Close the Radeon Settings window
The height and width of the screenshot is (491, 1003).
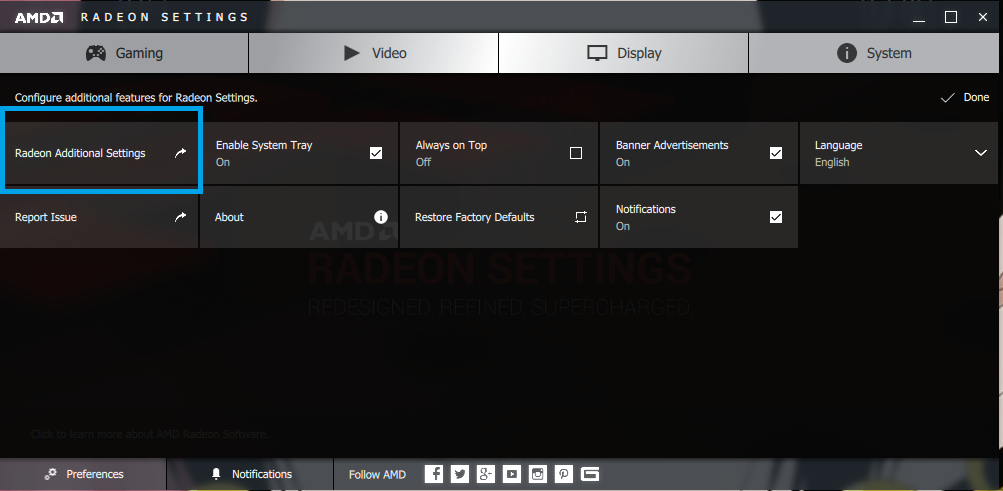tap(983, 17)
